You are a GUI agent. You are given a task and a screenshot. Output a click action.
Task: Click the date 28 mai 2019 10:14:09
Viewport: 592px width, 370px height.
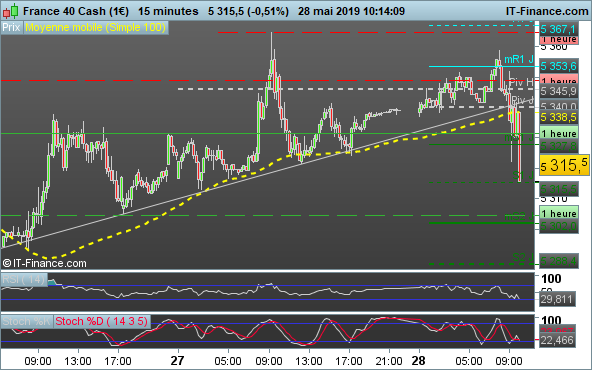(351, 11)
